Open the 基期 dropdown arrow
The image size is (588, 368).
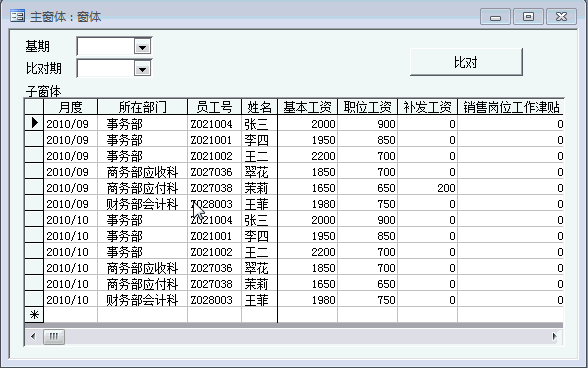click(142, 47)
